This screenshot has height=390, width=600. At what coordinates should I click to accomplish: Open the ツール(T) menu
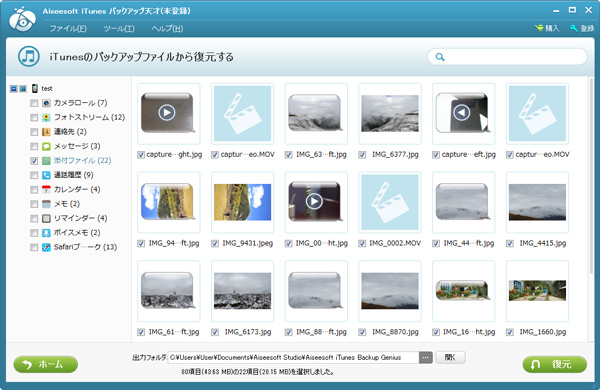tap(119, 29)
